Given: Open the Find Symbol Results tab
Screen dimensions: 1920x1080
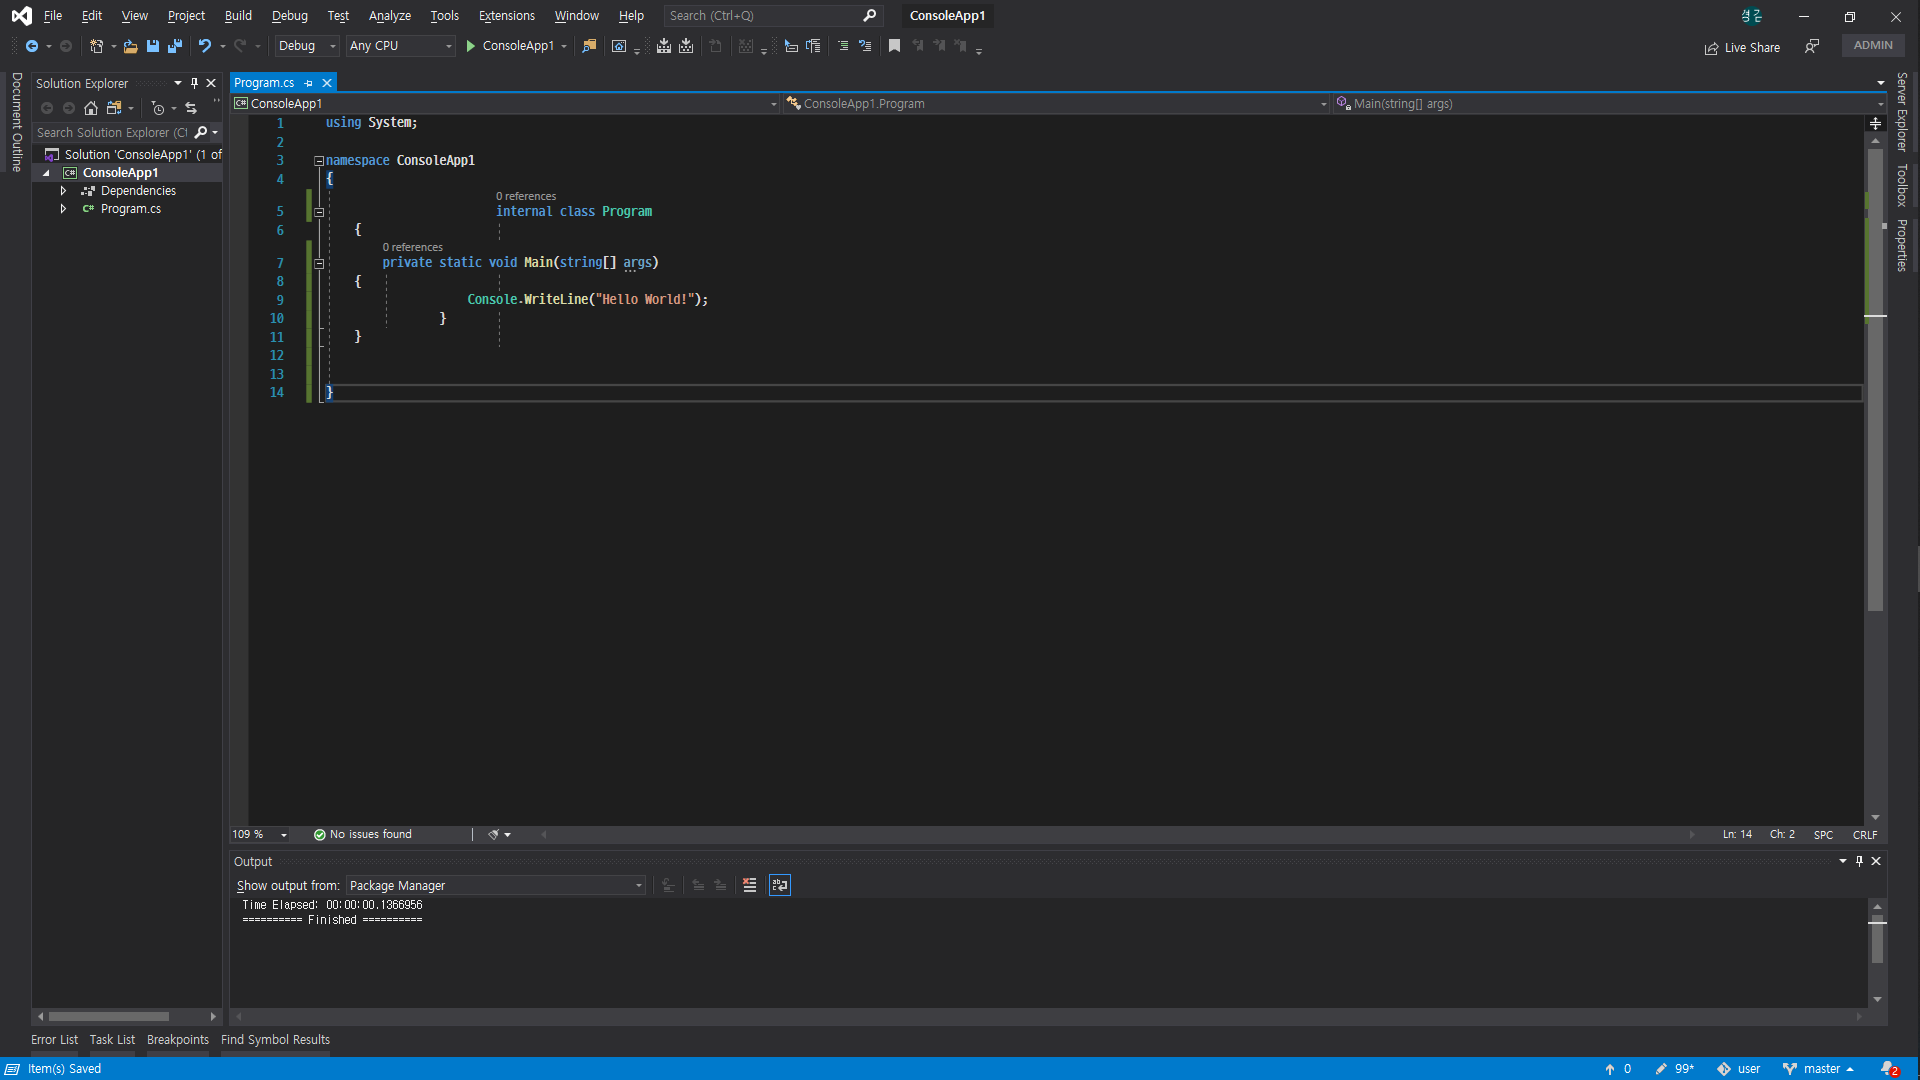Looking at the screenshot, I should coord(275,1039).
